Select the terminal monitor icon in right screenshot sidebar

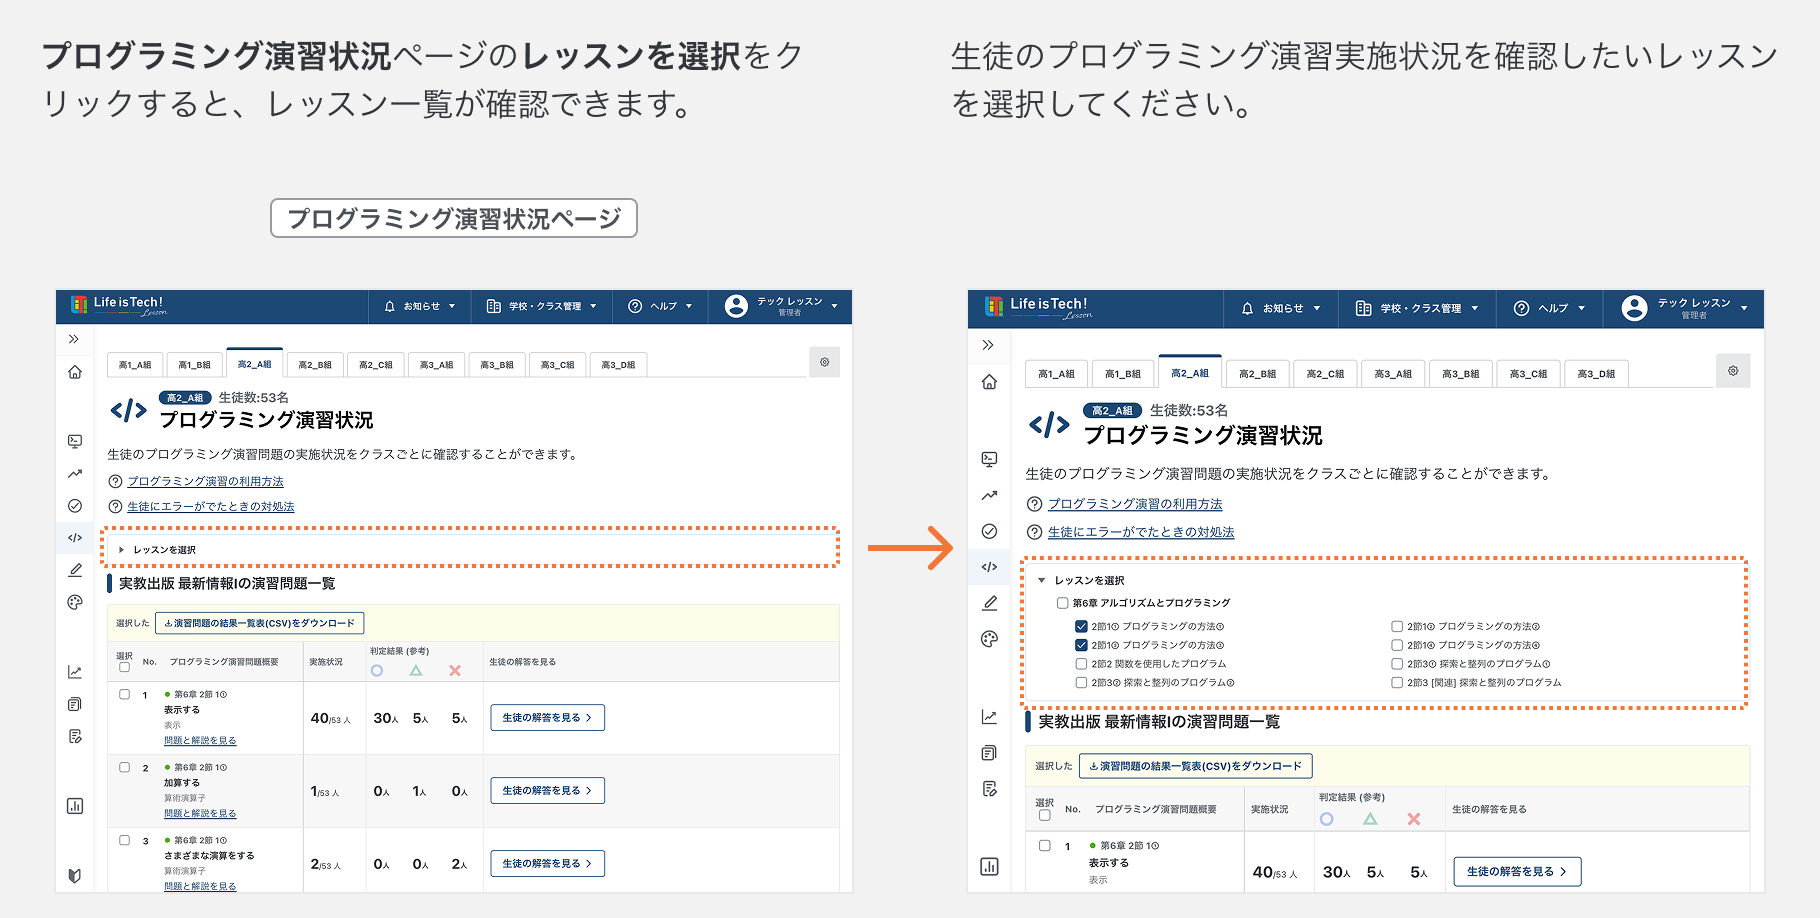click(x=989, y=459)
